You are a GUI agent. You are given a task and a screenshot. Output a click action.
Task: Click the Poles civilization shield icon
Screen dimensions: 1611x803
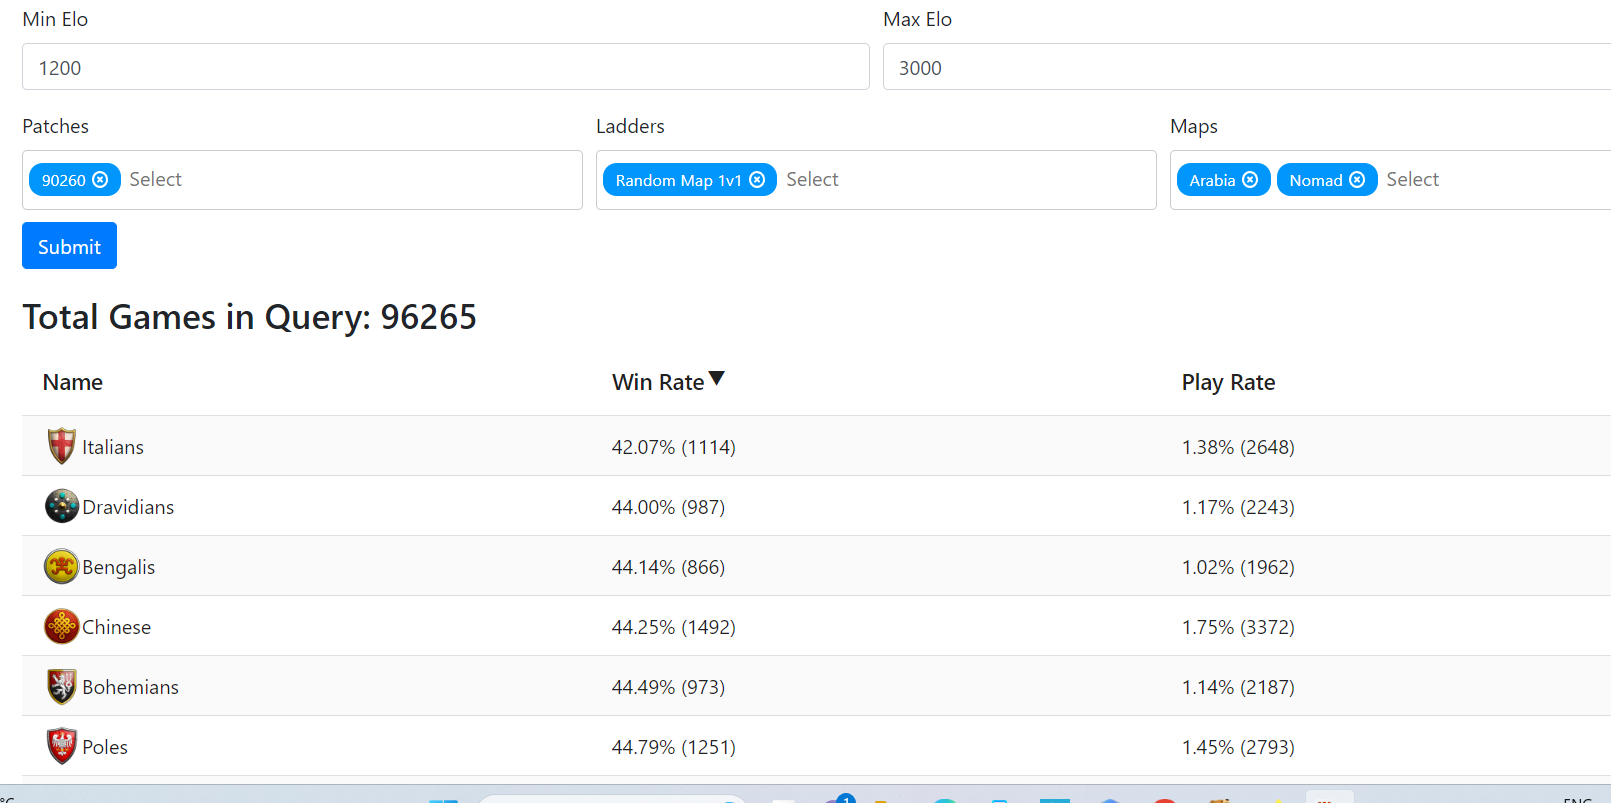pyautogui.click(x=62, y=746)
